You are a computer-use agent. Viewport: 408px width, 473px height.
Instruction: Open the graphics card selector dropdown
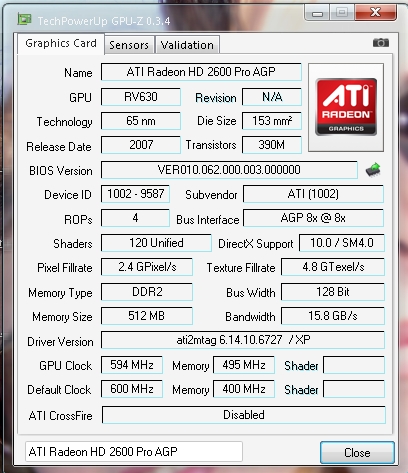(x=134, y=452)
